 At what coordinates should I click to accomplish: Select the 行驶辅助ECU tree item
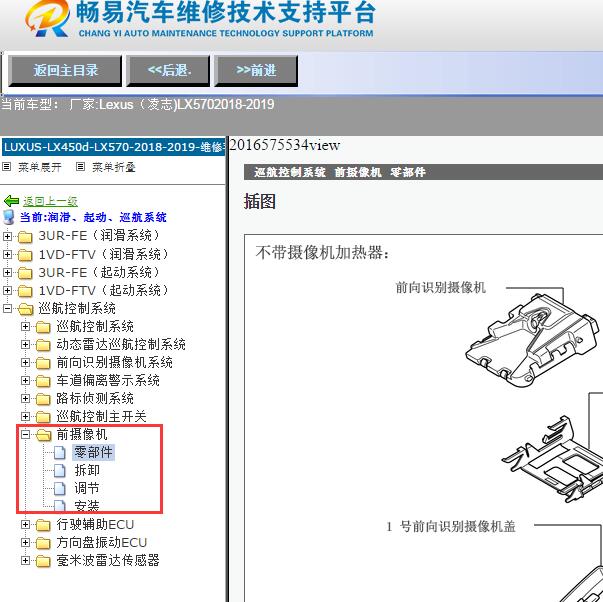pyautogui.click(x=95, y=524)
